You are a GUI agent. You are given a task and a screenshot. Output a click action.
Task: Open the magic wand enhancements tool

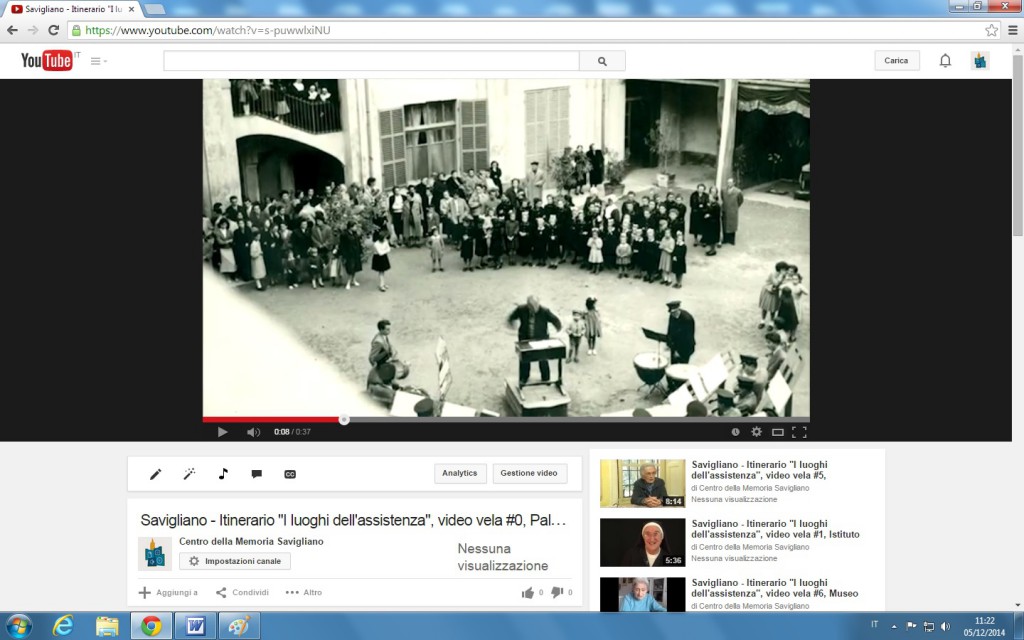[189, 474]
